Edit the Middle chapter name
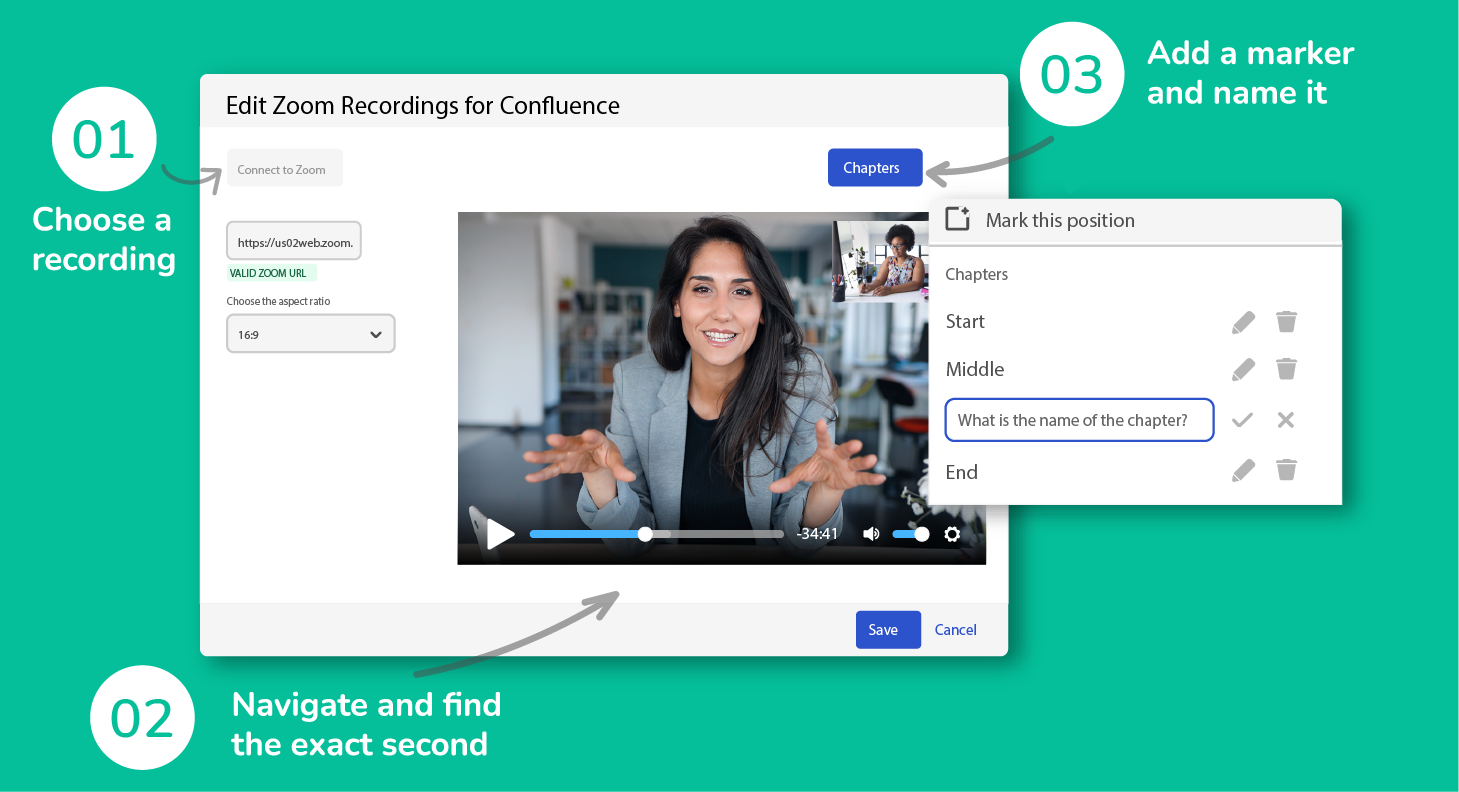Viewport: 1459px width, 792px height. pyautogui.click(x=1243, y=370)
